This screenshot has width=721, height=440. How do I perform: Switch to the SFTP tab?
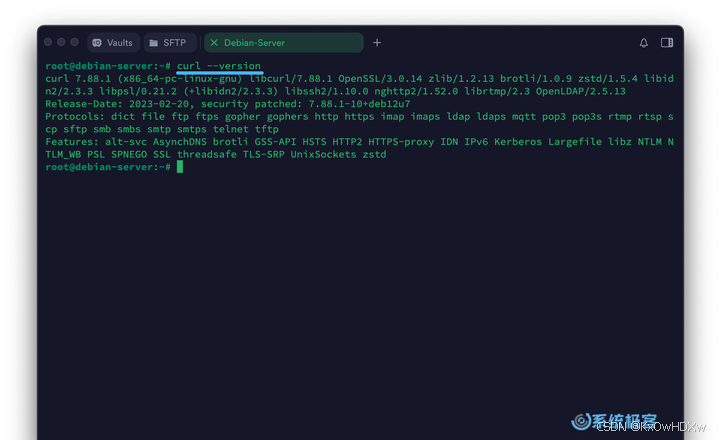pos(170,43)
